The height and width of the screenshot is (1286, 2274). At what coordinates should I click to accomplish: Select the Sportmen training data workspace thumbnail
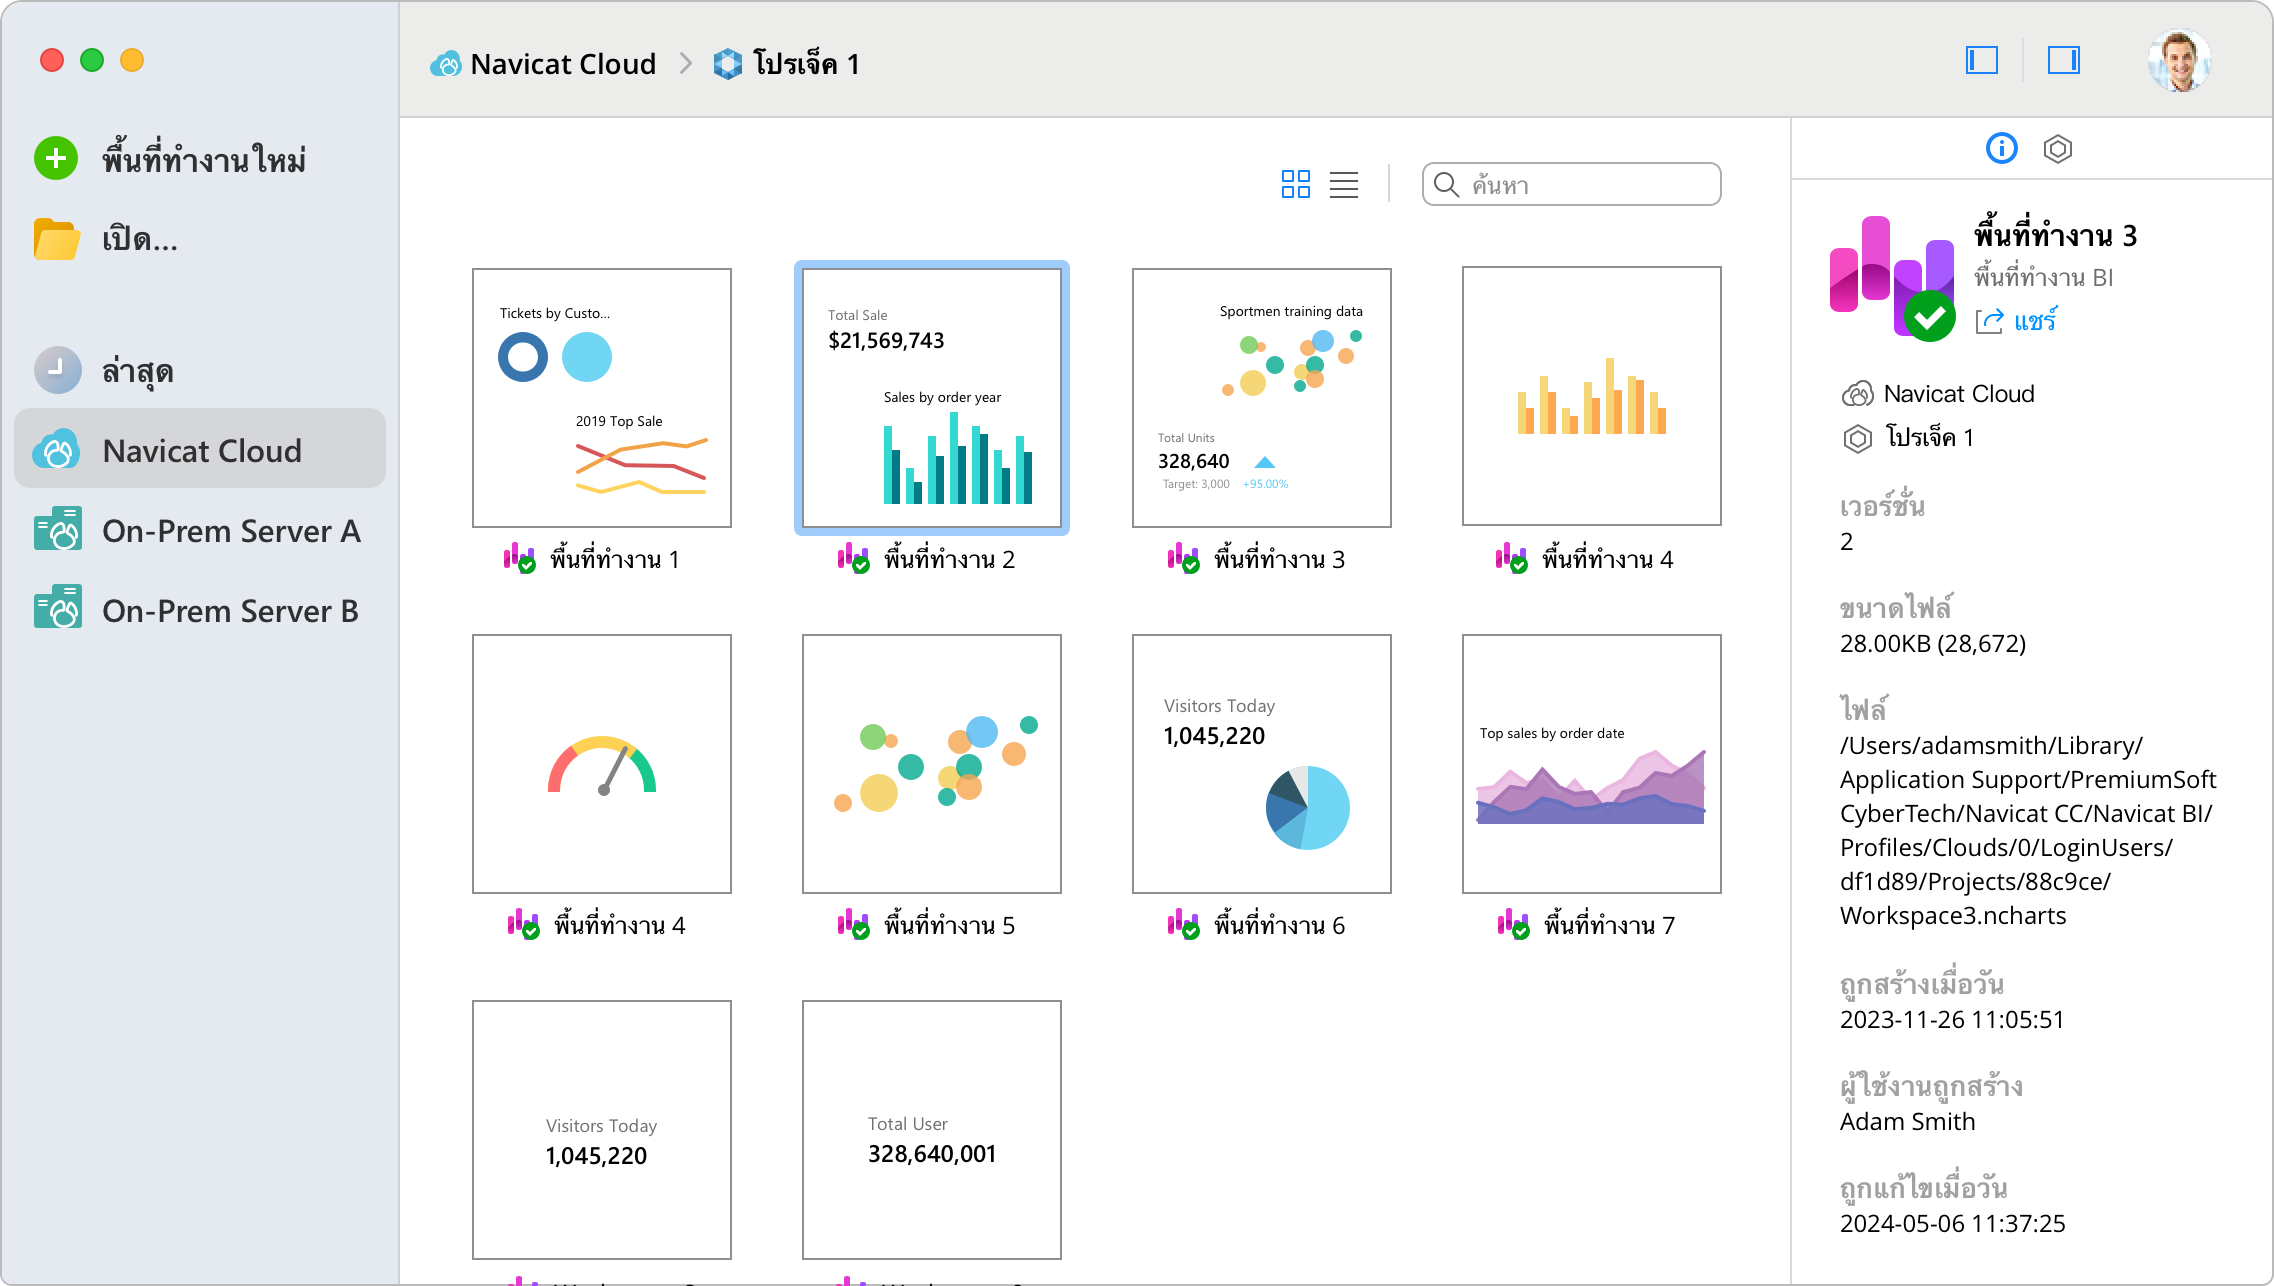(1261, 397)
